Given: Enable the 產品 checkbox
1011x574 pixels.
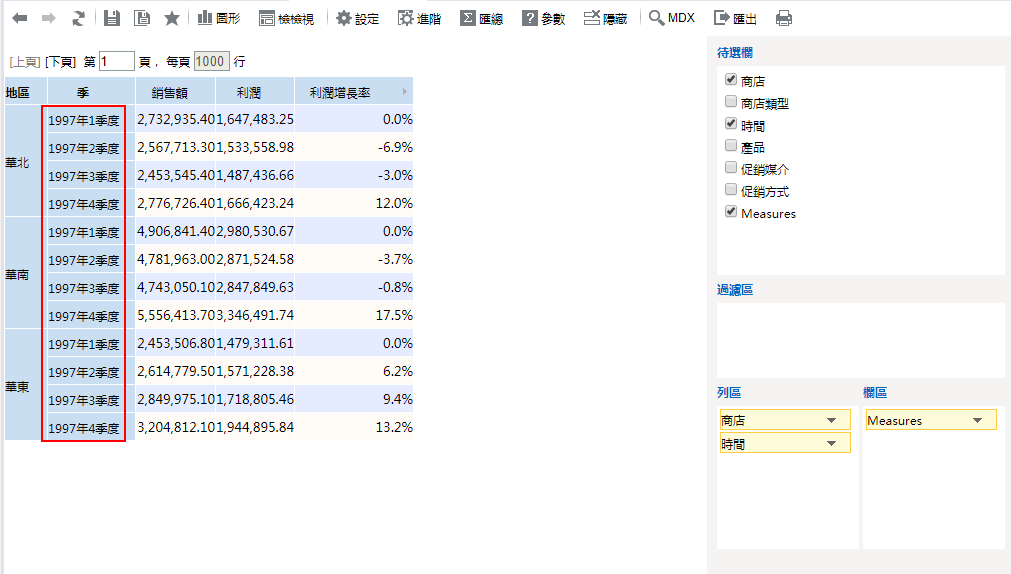Looking at the screenshot, I should coord(731,146).
